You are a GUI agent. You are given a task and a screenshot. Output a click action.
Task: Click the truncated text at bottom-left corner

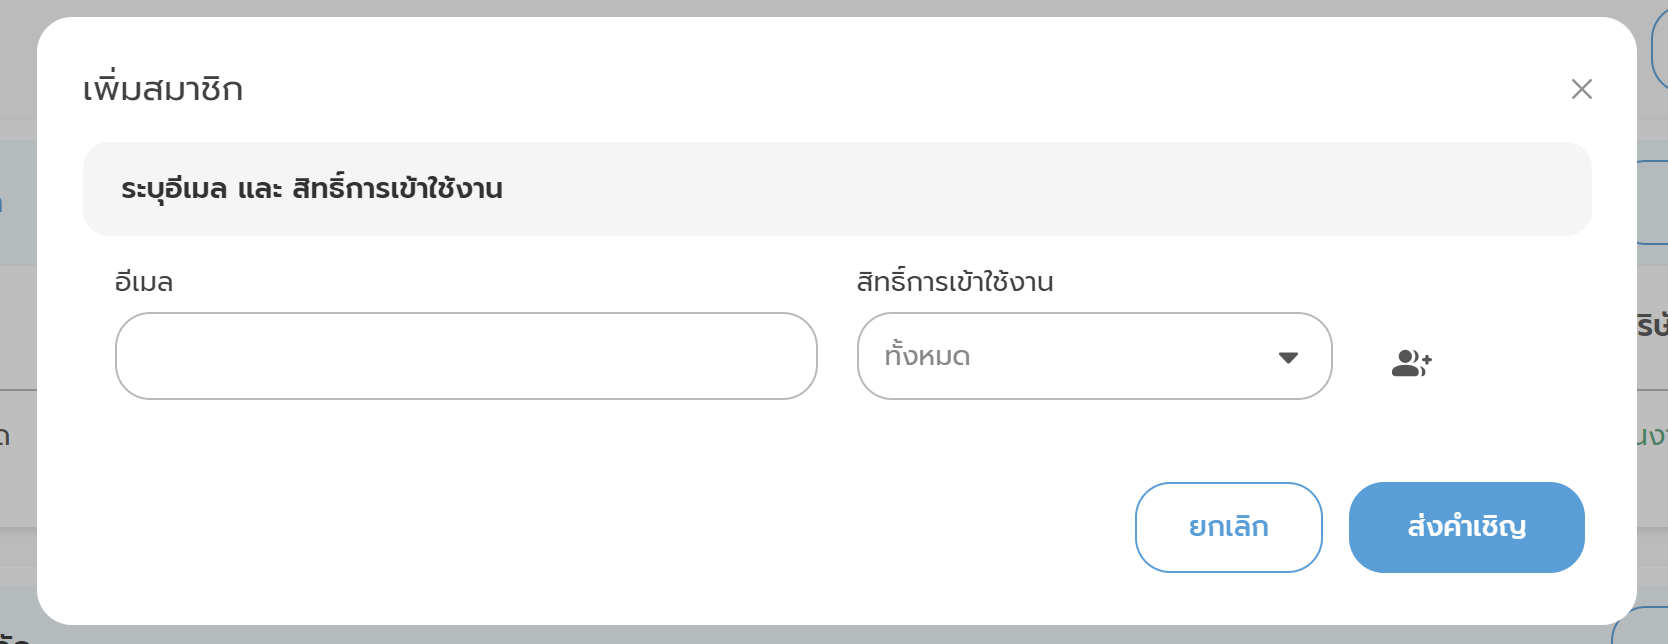(14, 636)
